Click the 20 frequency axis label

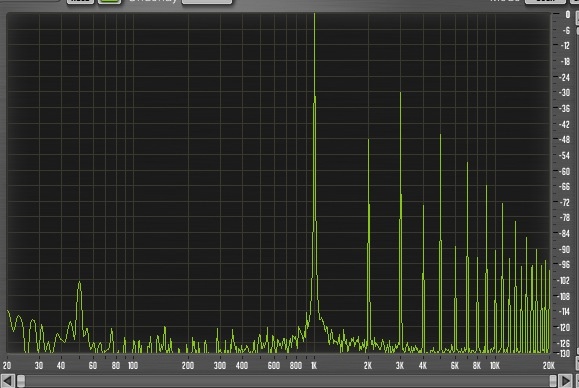point(7,365)
